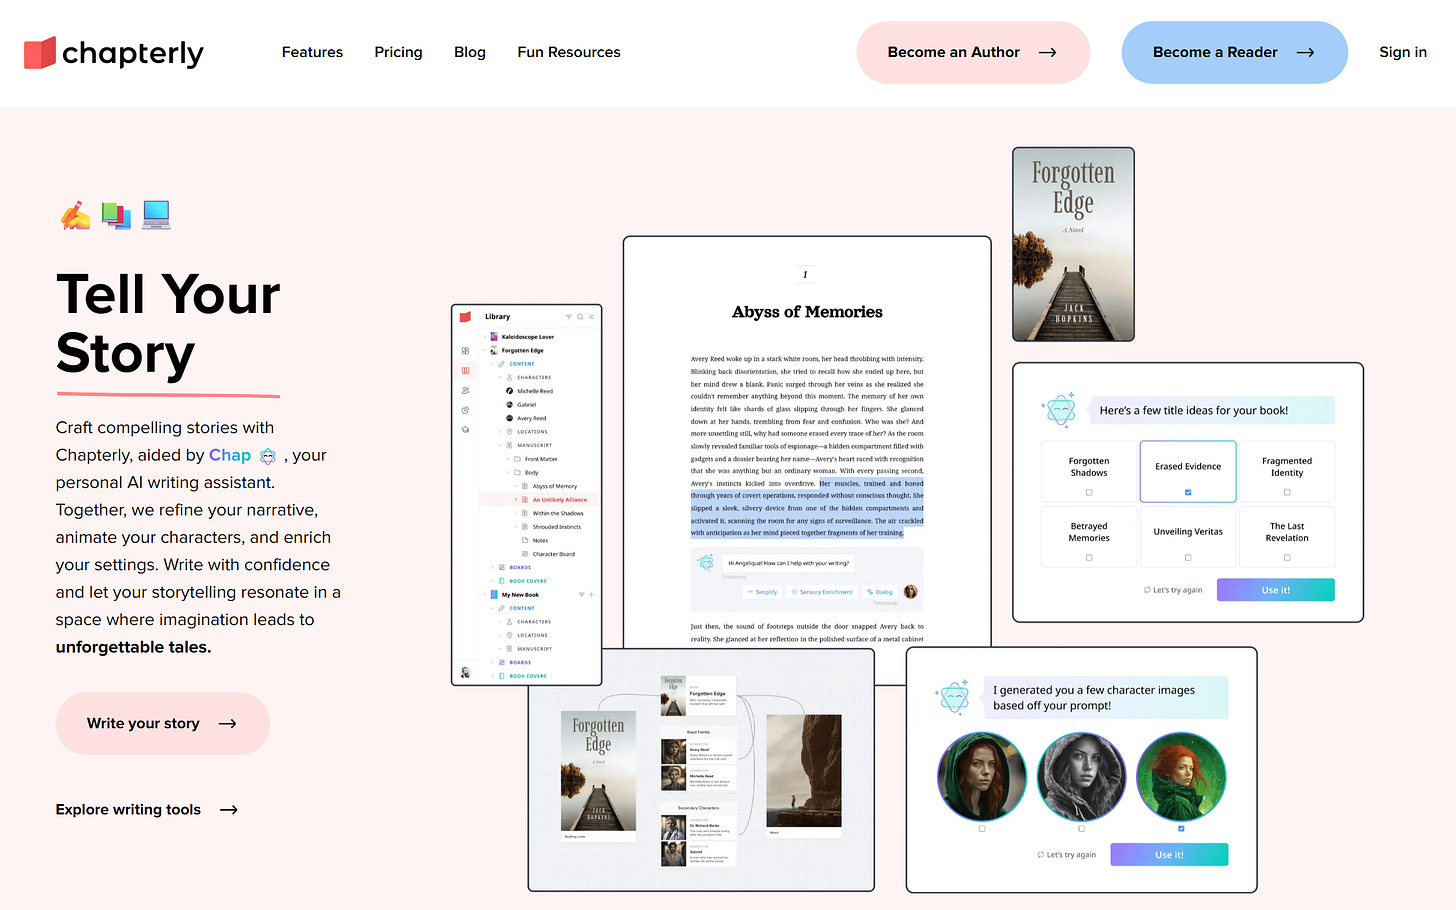Click the Become an Author button

973,52
